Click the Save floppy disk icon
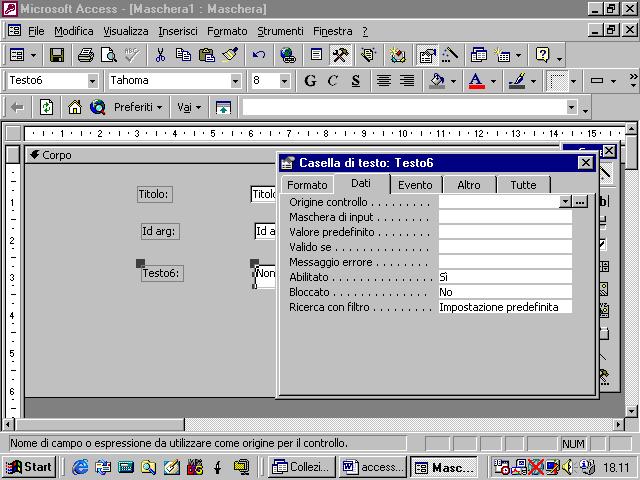 tap(57, 55)
